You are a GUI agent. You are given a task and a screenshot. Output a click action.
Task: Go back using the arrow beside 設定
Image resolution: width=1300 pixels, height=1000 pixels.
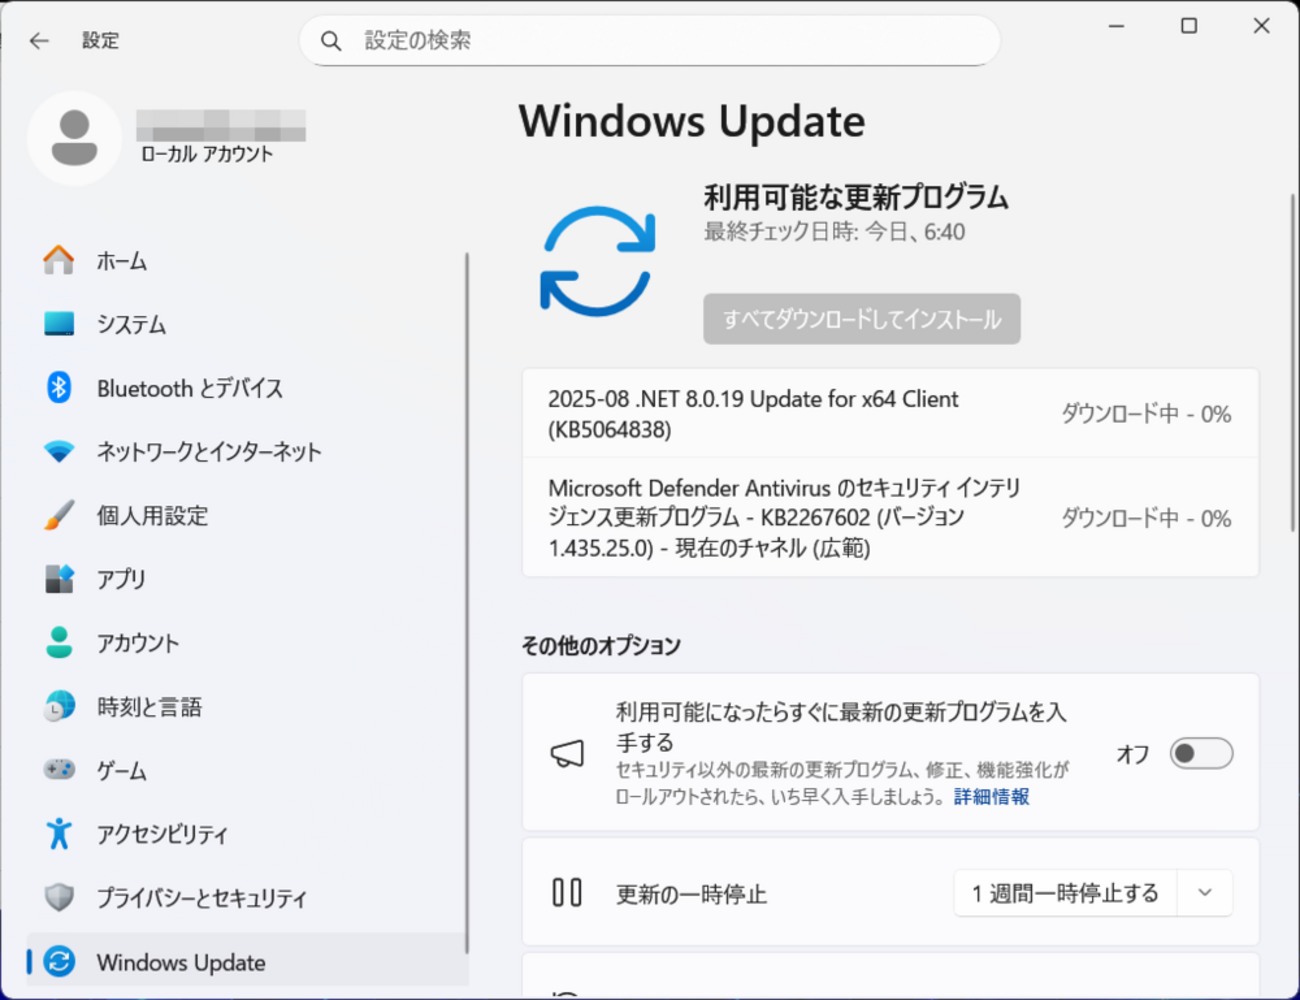(x=39, y=41)
